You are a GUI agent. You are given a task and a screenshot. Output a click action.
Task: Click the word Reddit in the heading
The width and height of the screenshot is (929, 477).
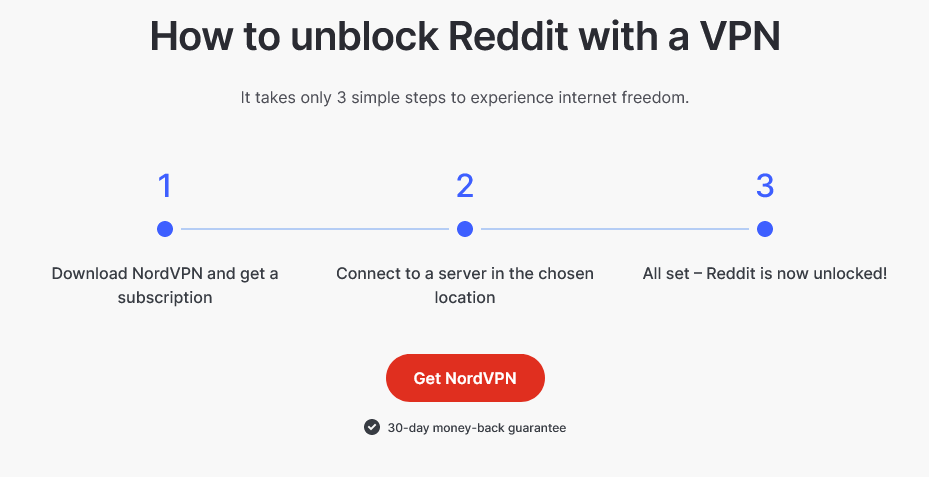[x=507, y=37]
